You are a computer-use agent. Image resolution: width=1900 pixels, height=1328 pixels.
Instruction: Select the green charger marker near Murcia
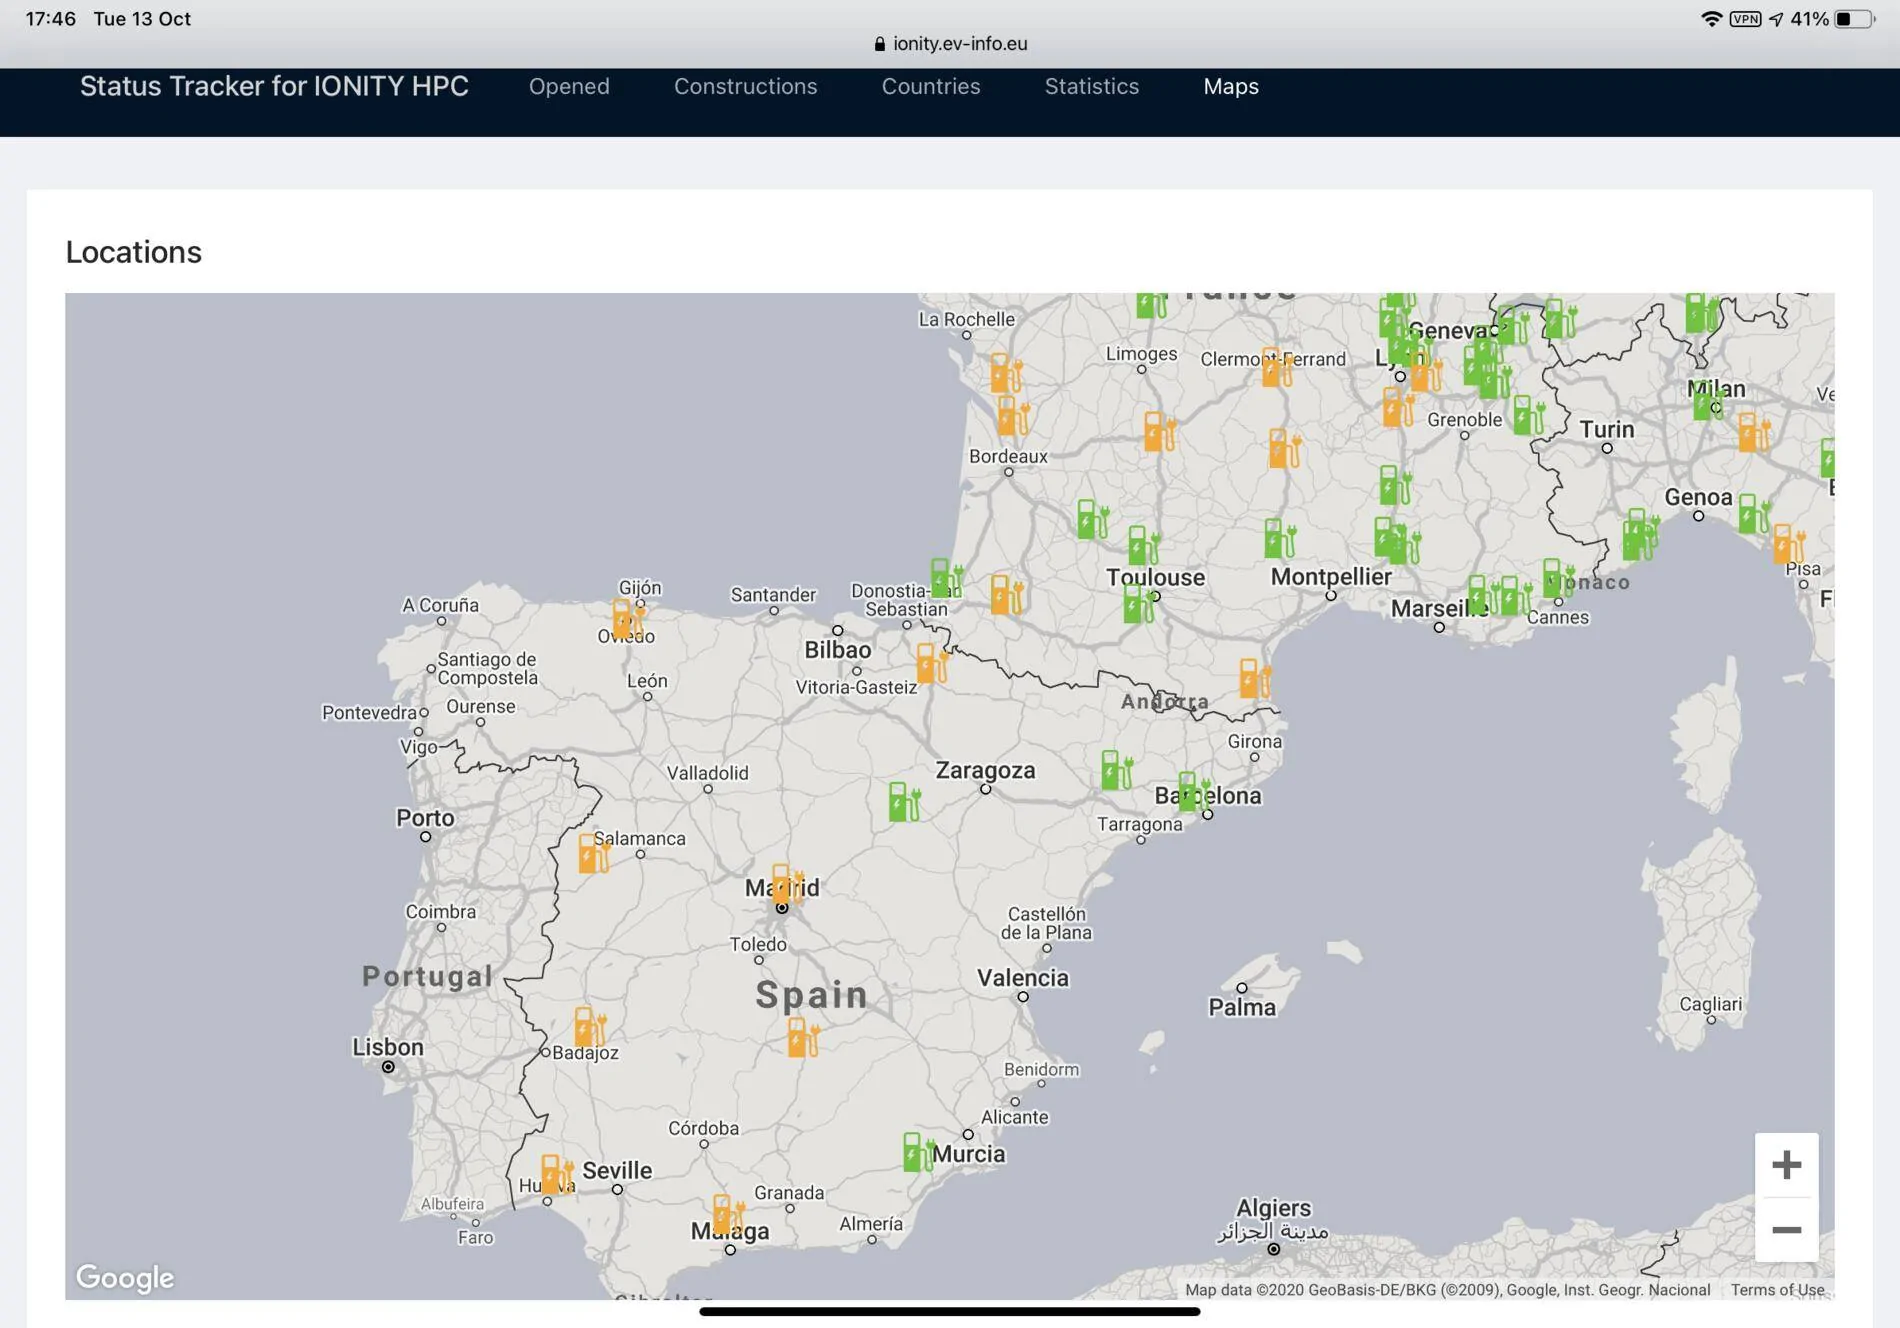918,1152
